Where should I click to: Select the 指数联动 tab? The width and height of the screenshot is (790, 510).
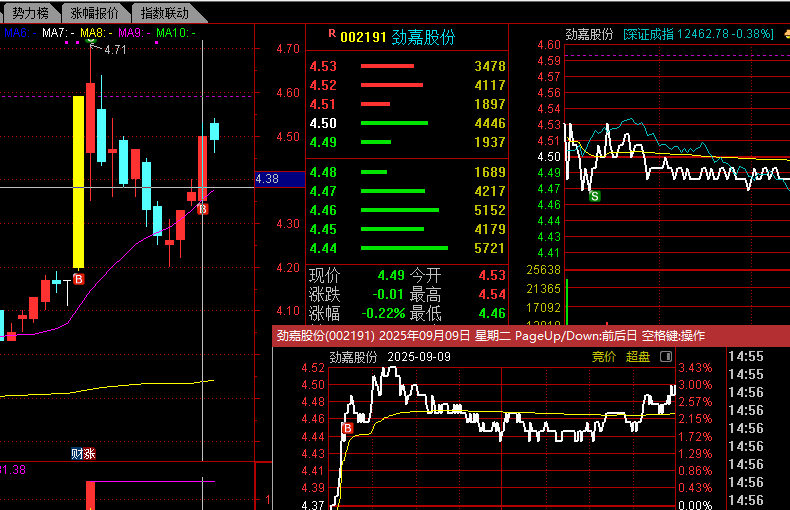point(164,13)
